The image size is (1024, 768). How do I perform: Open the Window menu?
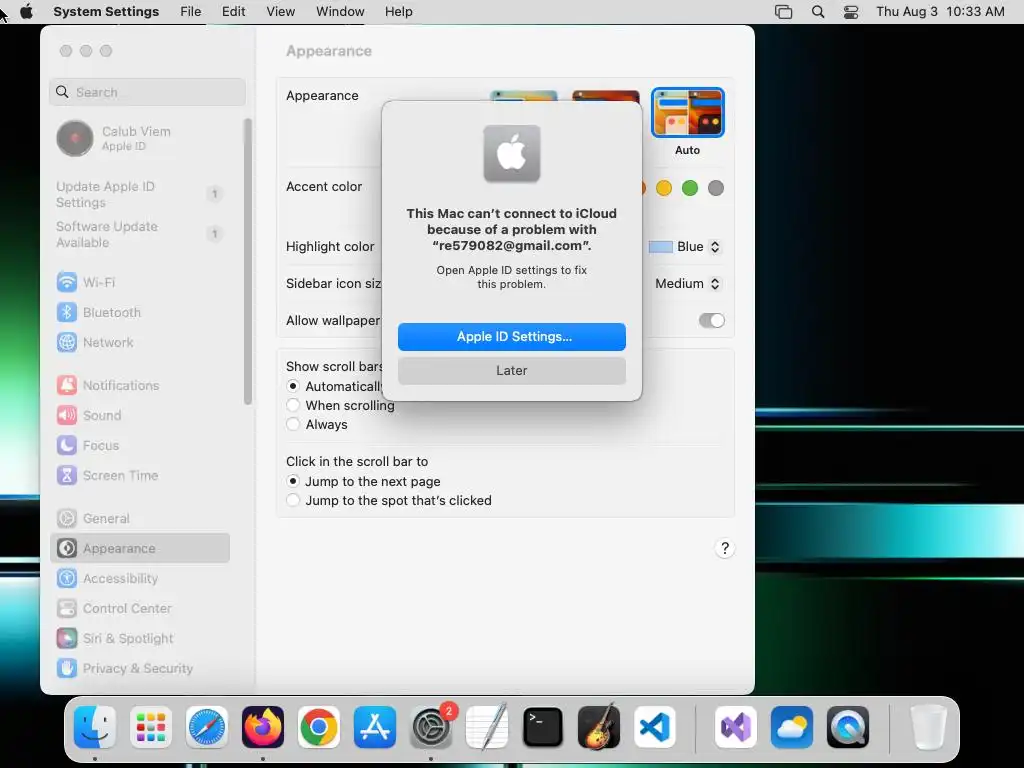coord(340,12)
